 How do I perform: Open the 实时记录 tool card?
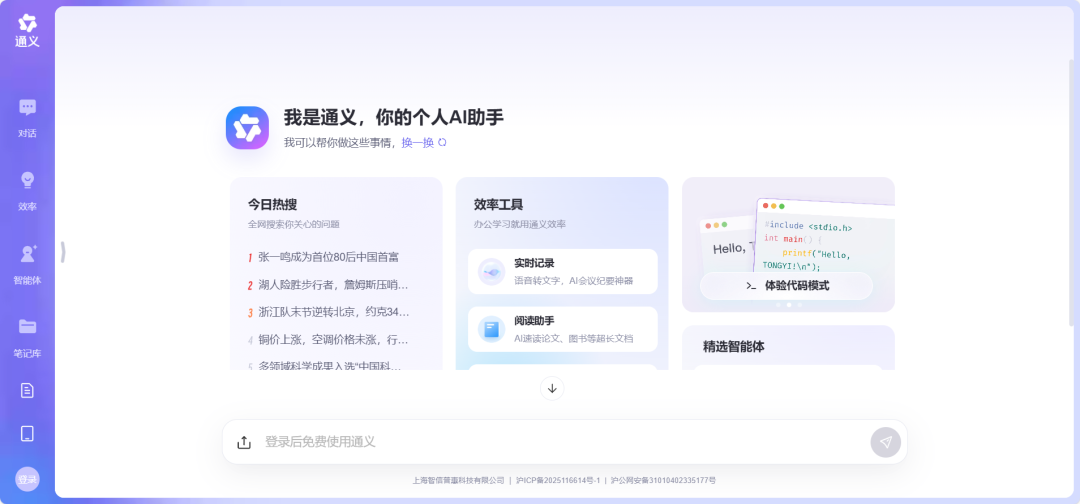[x=563, y=271]
